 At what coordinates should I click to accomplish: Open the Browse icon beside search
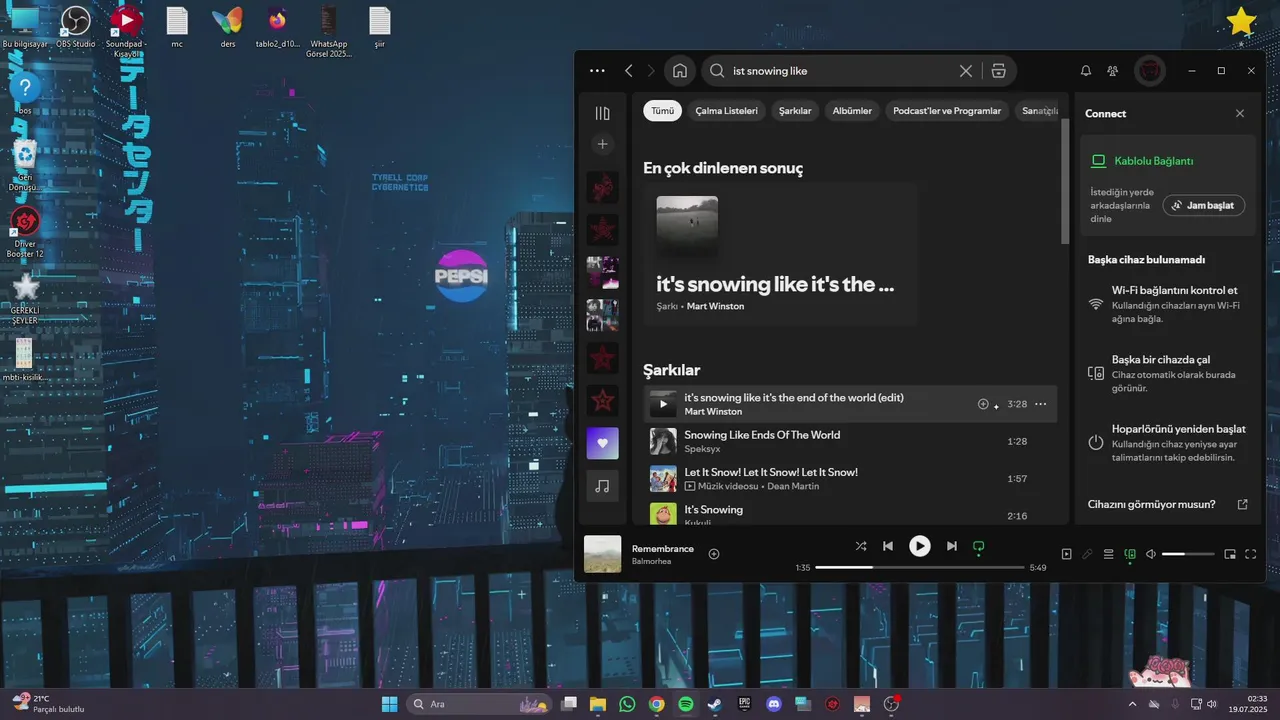tap(998, 71)
